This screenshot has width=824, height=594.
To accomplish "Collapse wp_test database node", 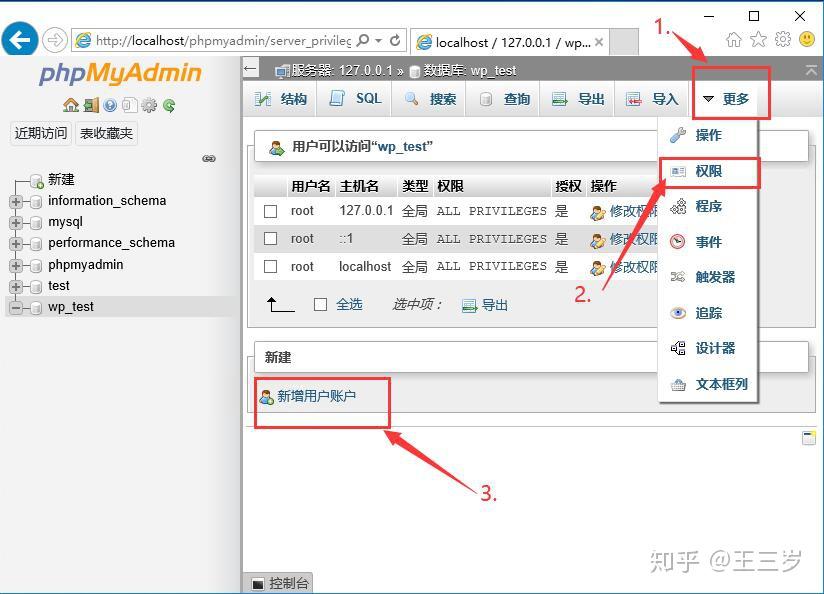I will click(15, 308).
